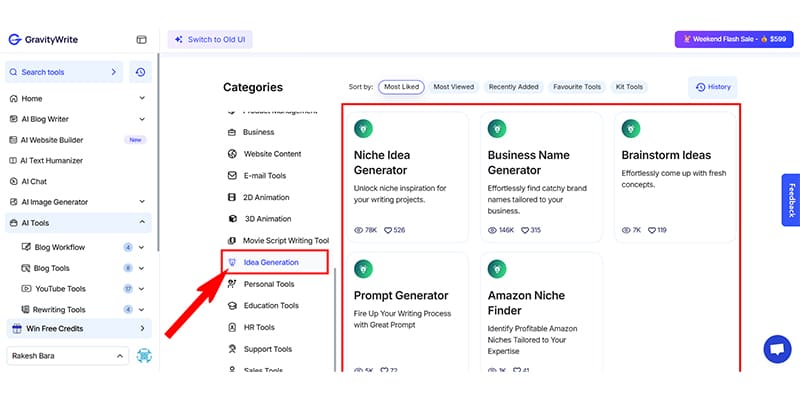Viewport: 800px width, 400px height.
Task: Open the Business Name Generator card title
Action: pos(529,162)
